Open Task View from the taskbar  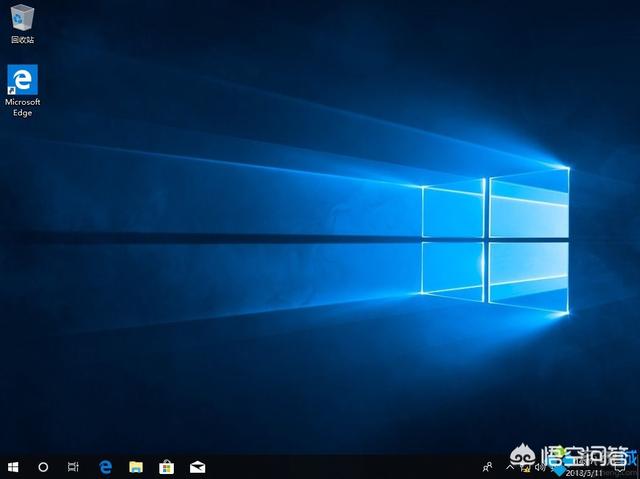(73, 467)
